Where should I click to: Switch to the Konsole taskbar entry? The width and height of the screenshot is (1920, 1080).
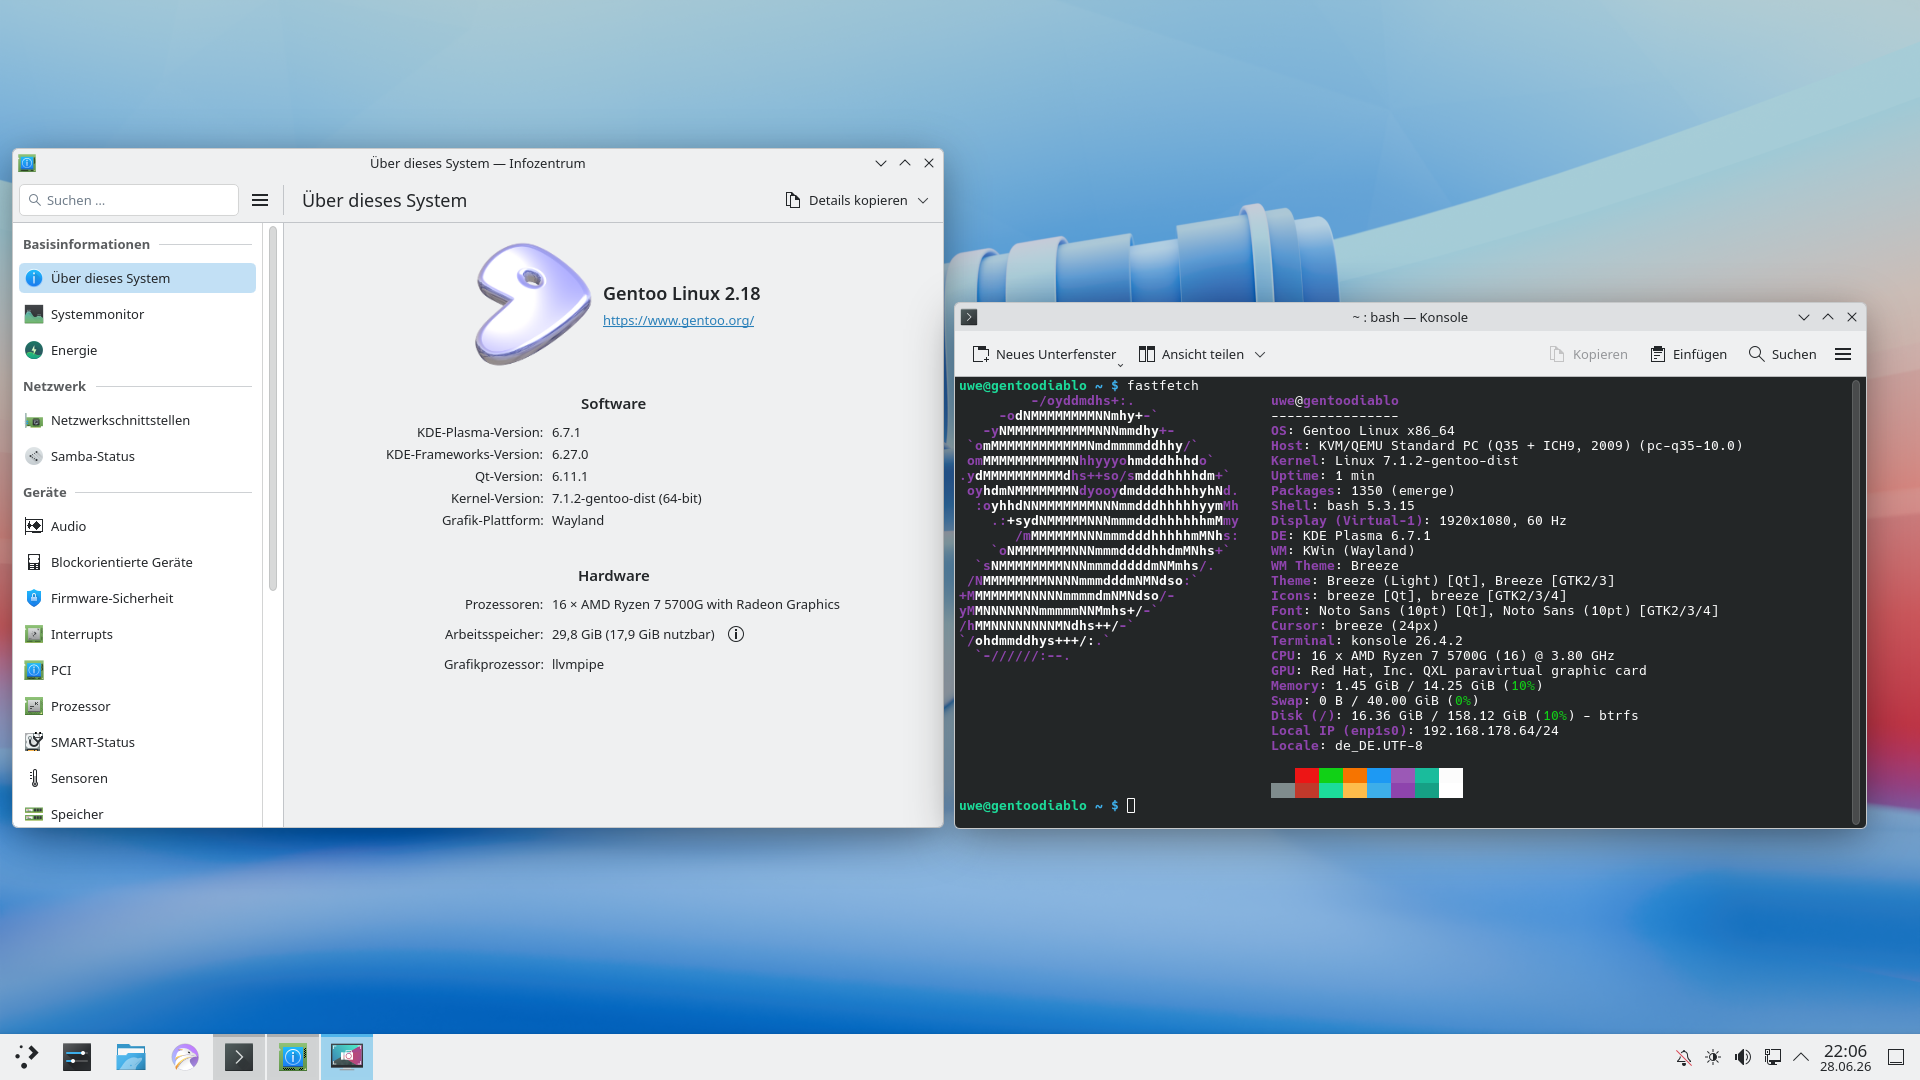239,1057
